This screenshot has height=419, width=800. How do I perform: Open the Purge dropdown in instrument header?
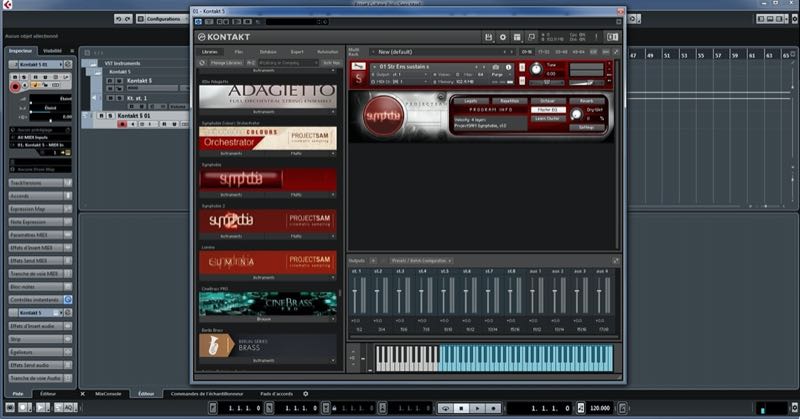497,75
